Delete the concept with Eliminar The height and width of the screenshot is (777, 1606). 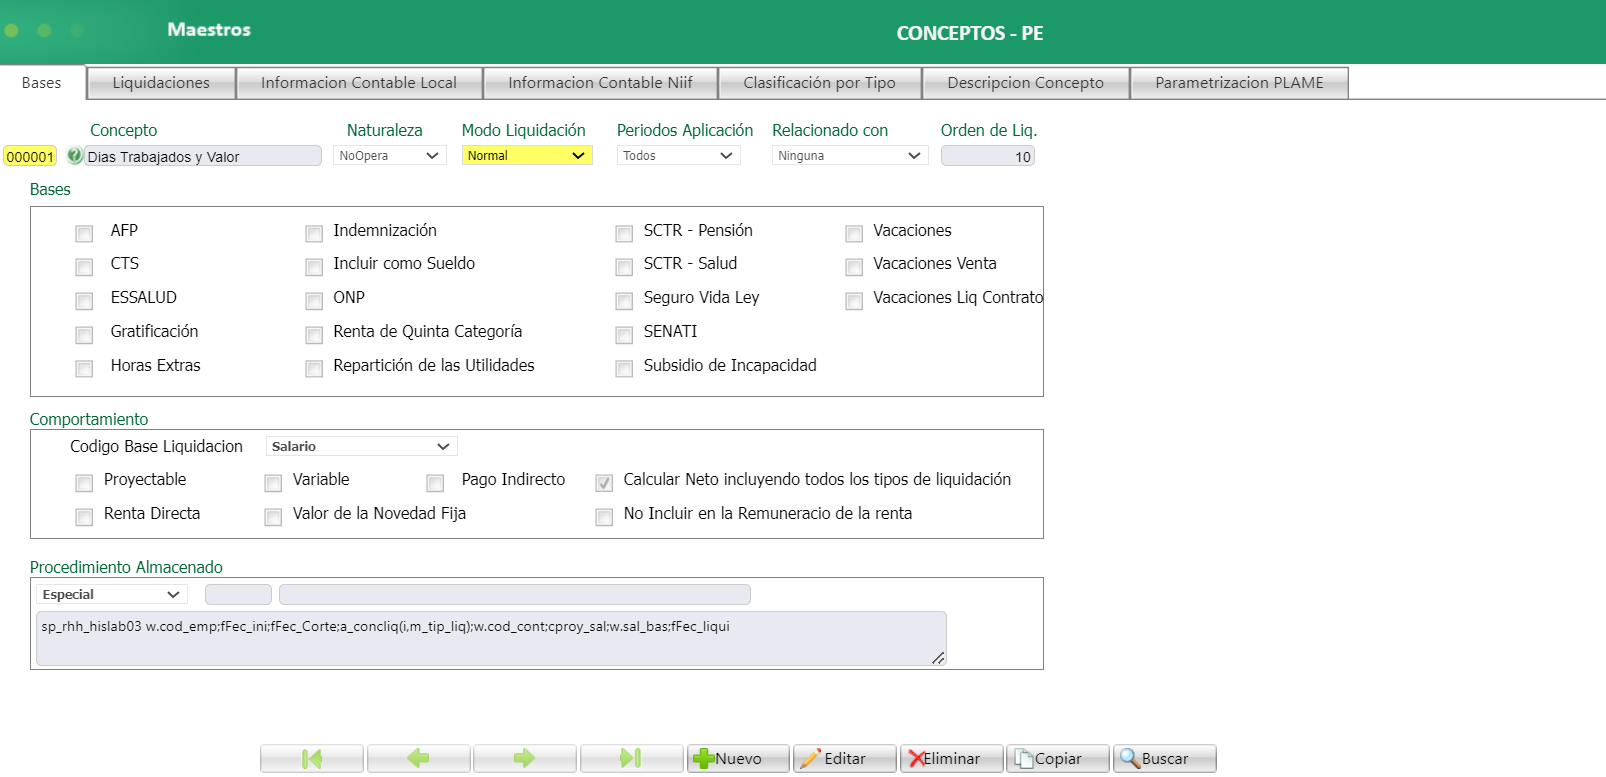(951, 759)
